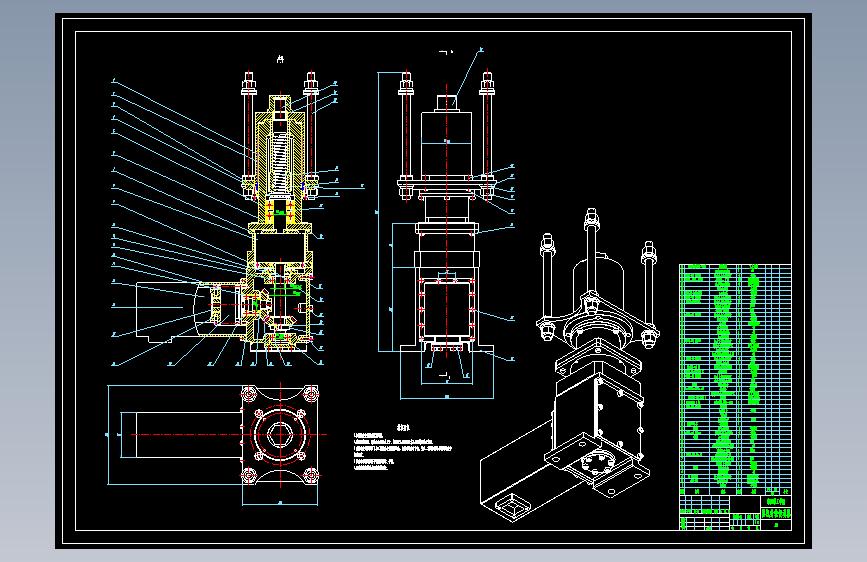Click the technical requirements text block
This screenshot has height=562, width=867.
[403, 448]
